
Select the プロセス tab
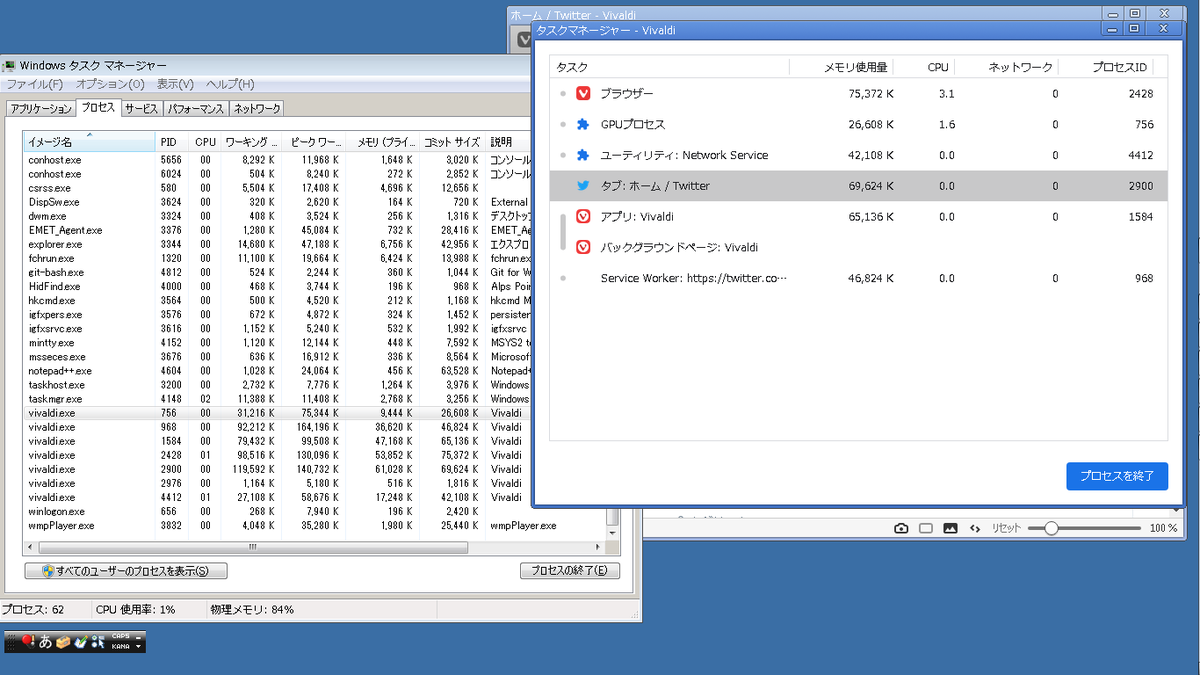pyautogui.click(x=99, y=107)
